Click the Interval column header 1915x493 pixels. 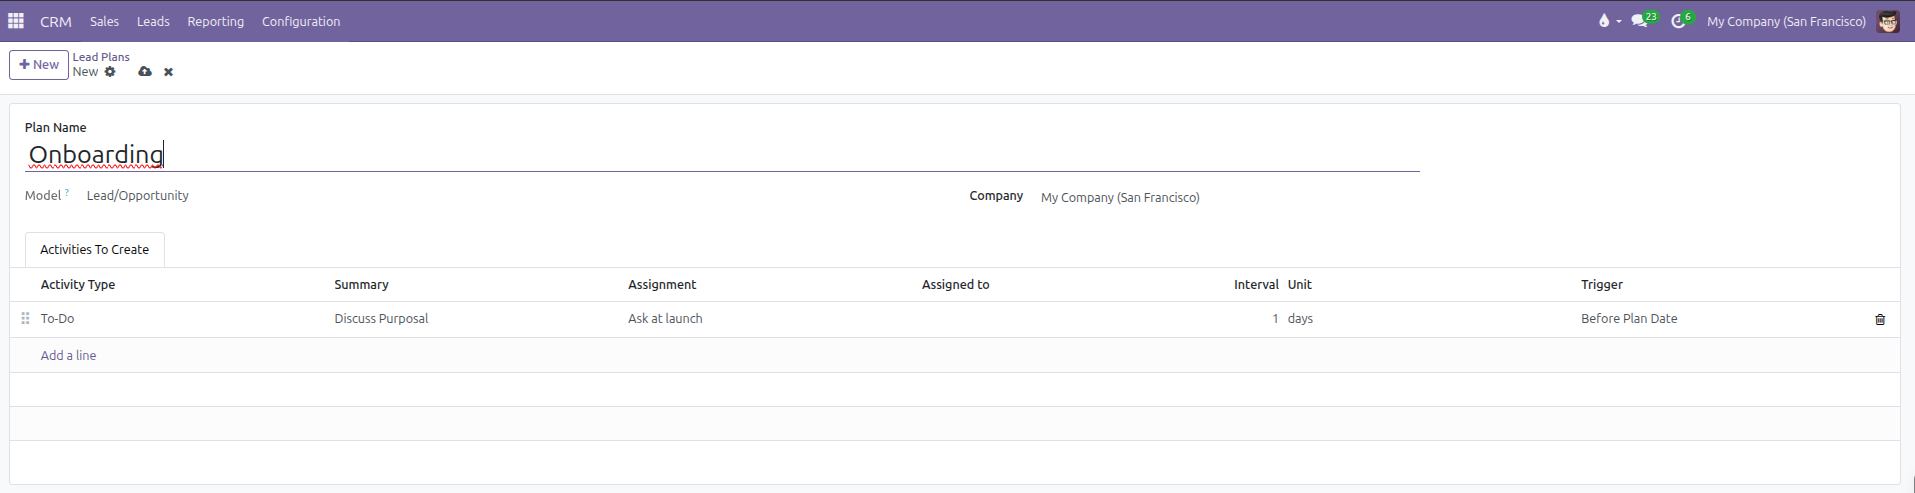(x=1256, y=285)
